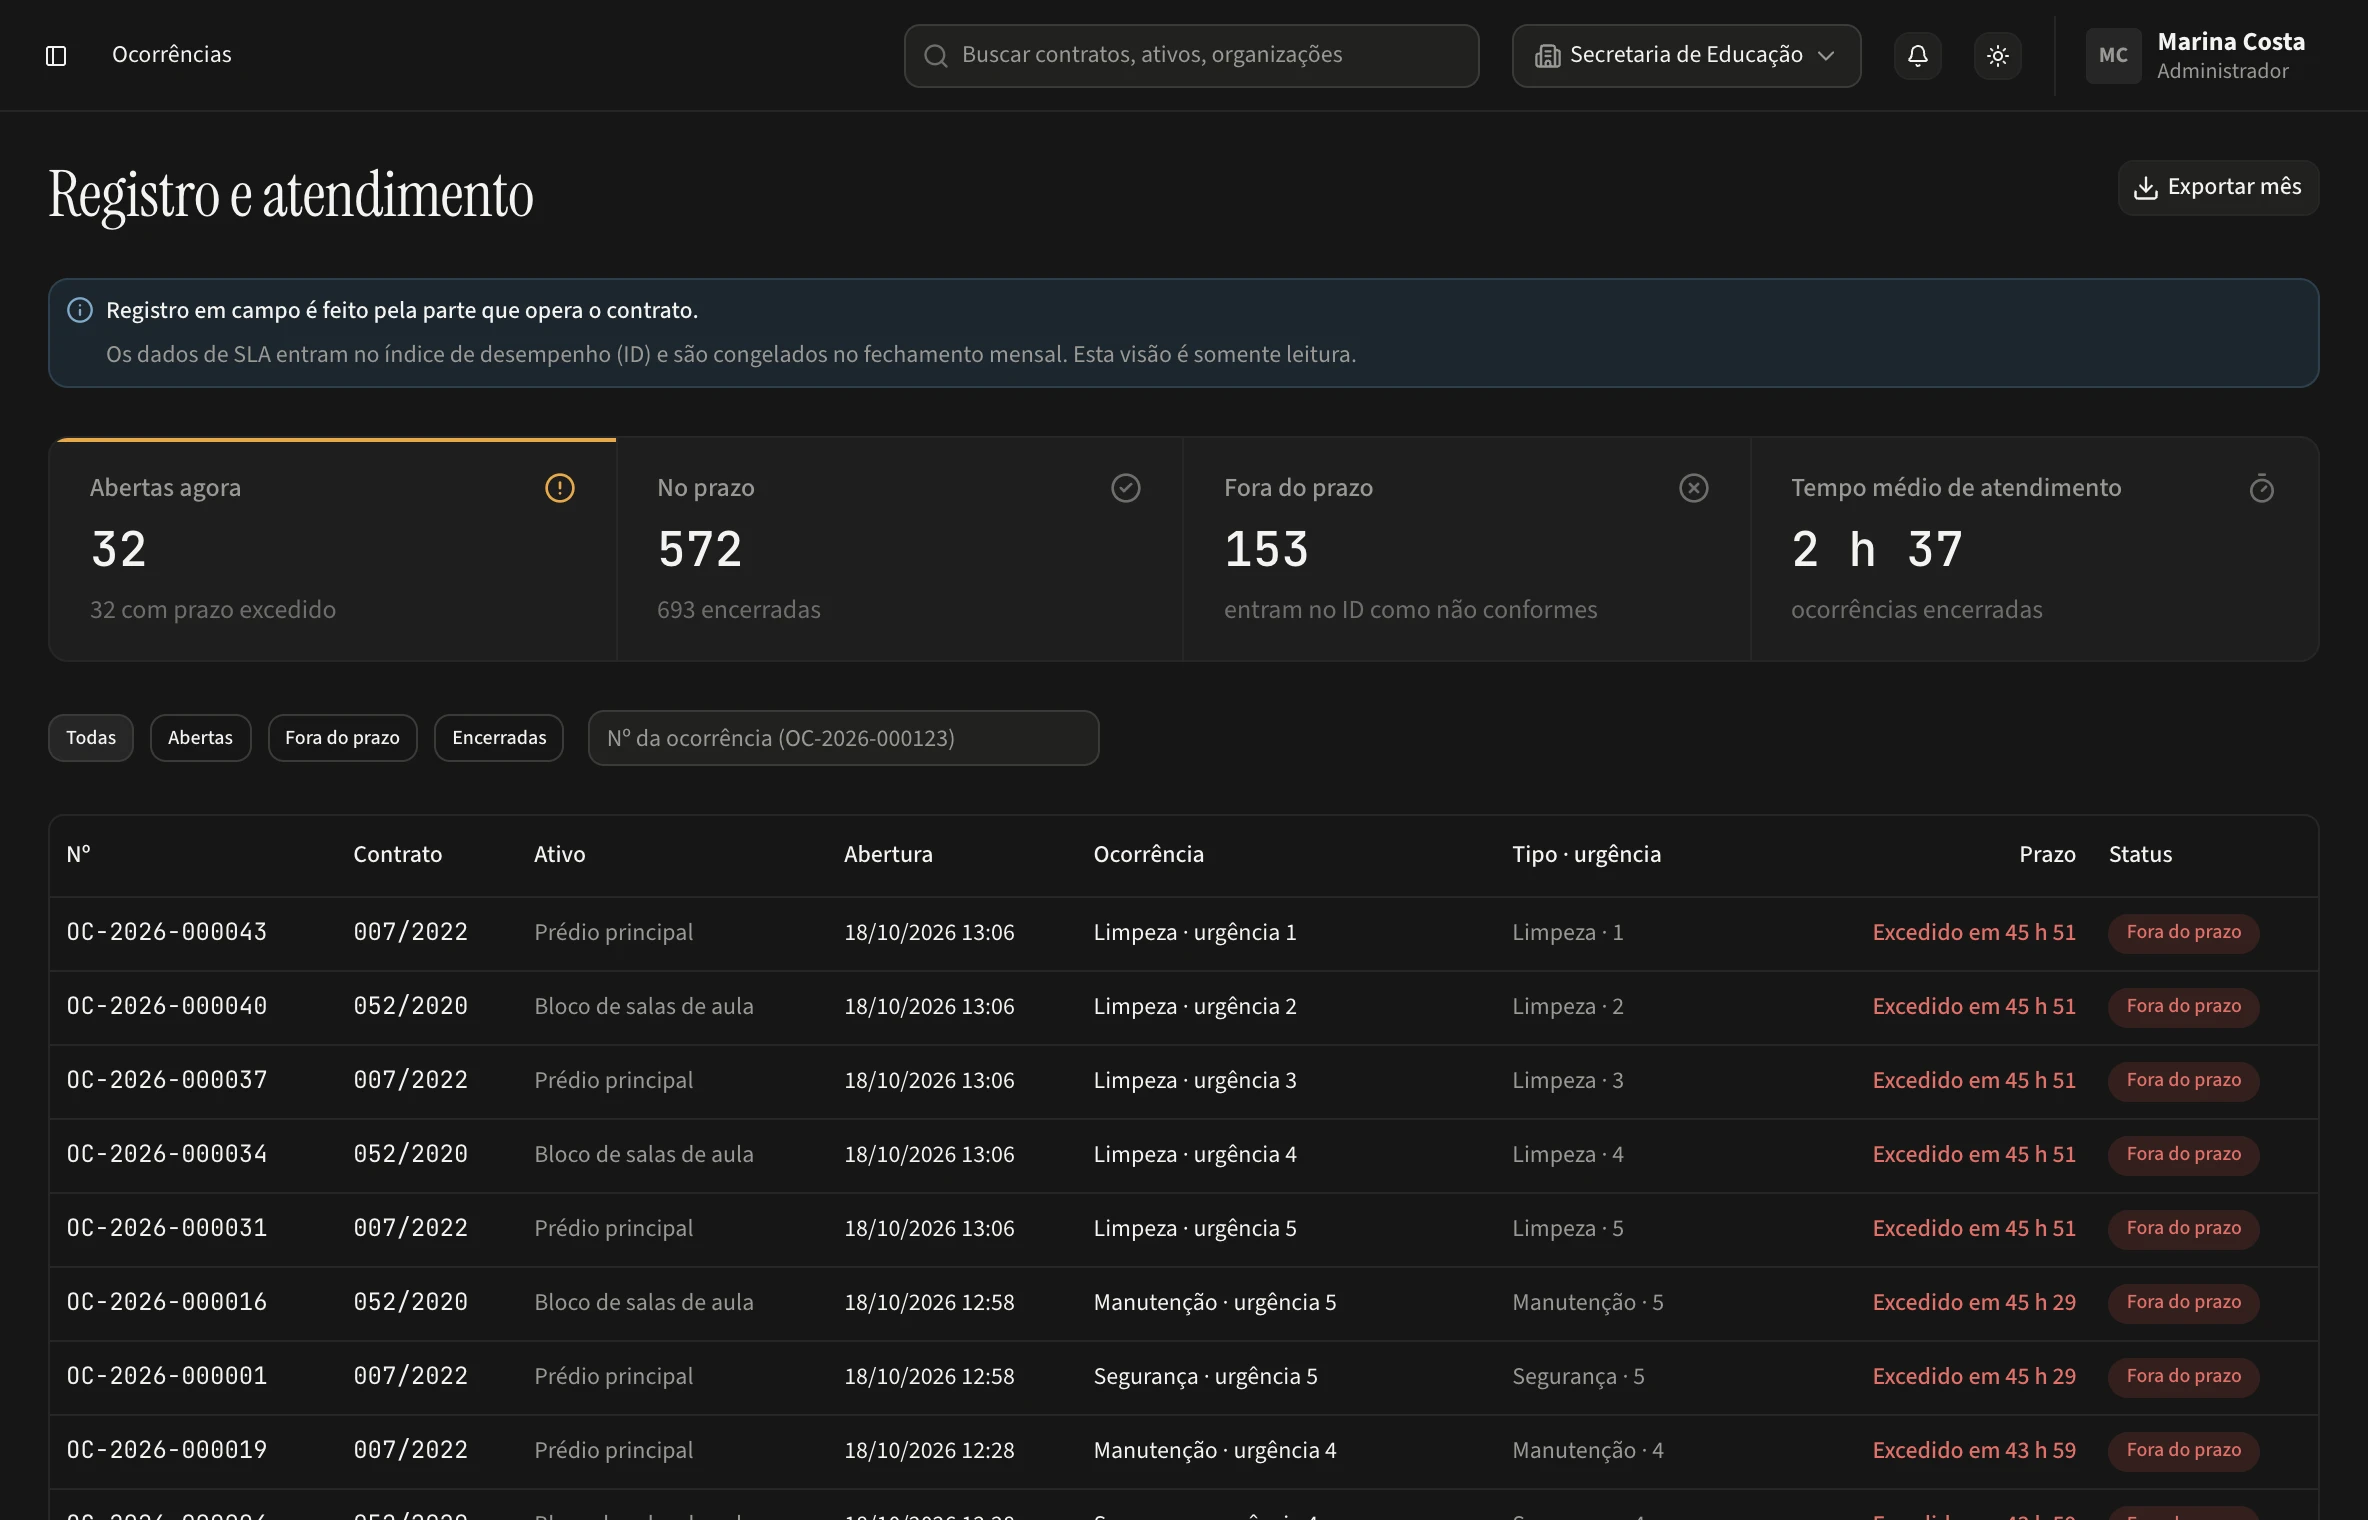
Task: Focus the Buscar contratos search box
Action: click(x=1191, y=56)
